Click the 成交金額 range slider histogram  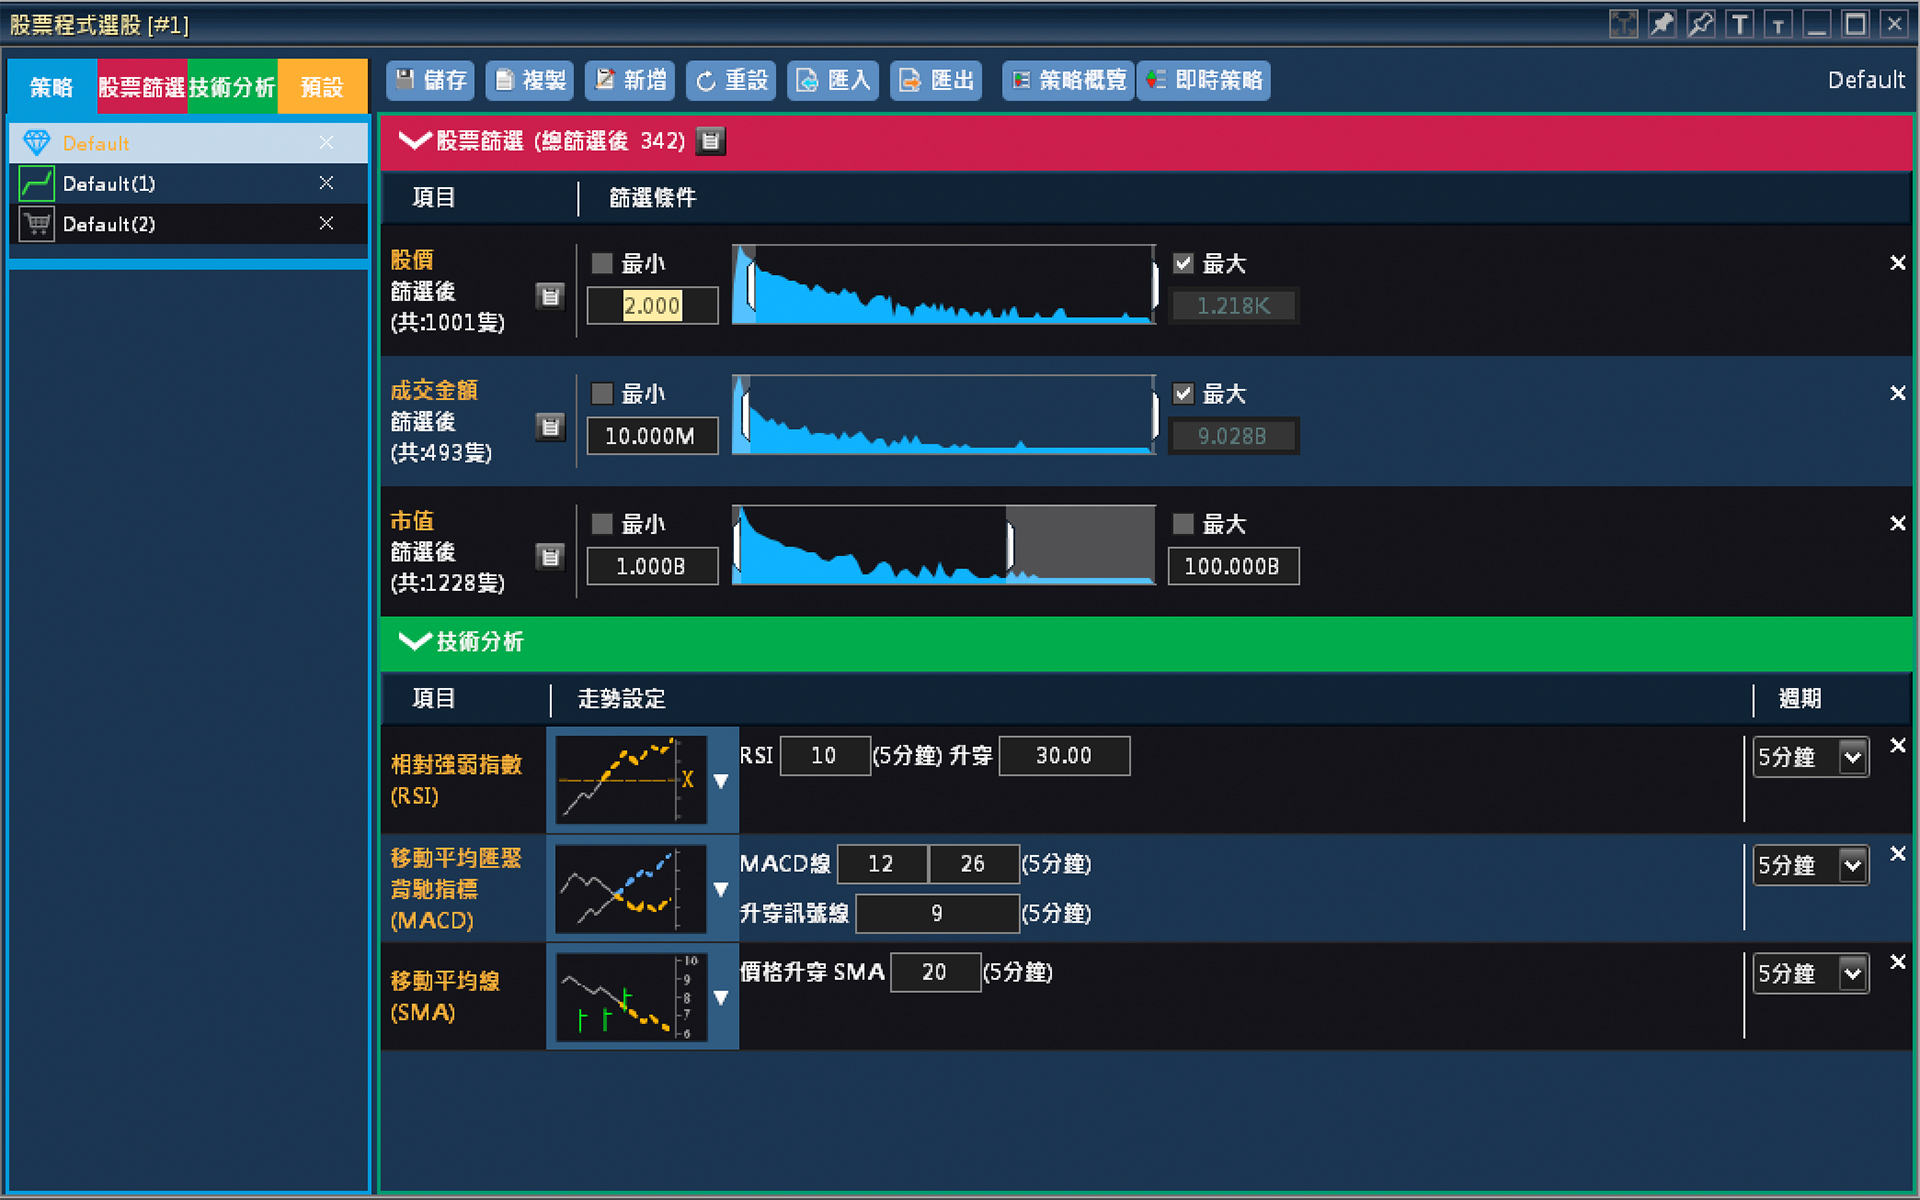pyautogui.click(x=944, y=415)
